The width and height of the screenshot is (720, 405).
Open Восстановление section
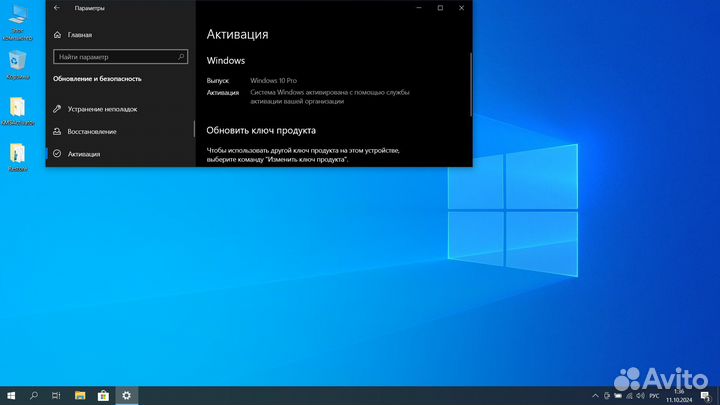coord(85,132)
